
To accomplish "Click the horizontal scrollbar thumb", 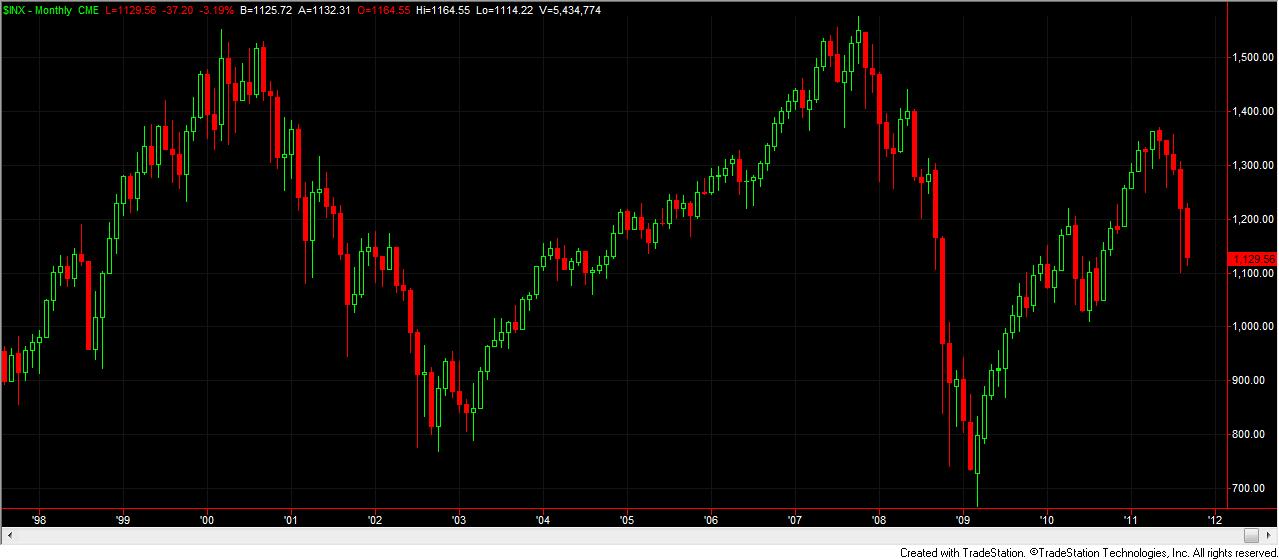I will pyautogui.click(x=1252, y=536).
